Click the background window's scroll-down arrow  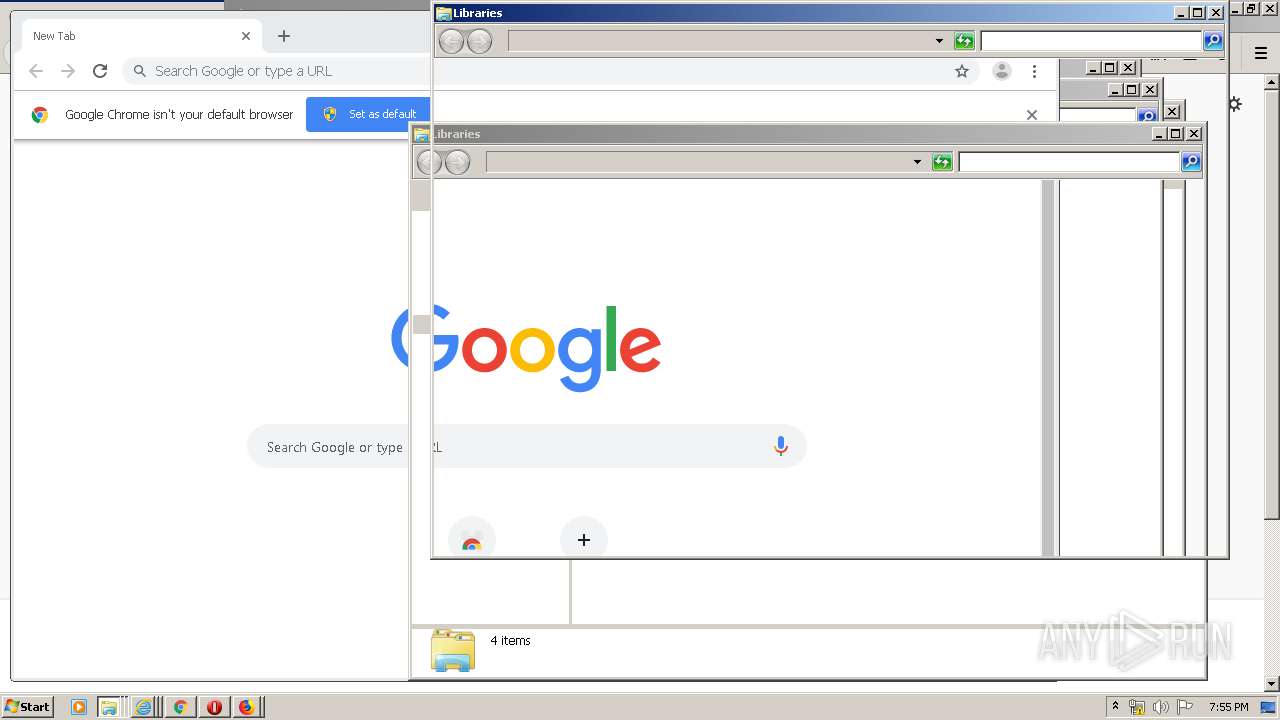pyautogui.click(x=1271, y=684)
